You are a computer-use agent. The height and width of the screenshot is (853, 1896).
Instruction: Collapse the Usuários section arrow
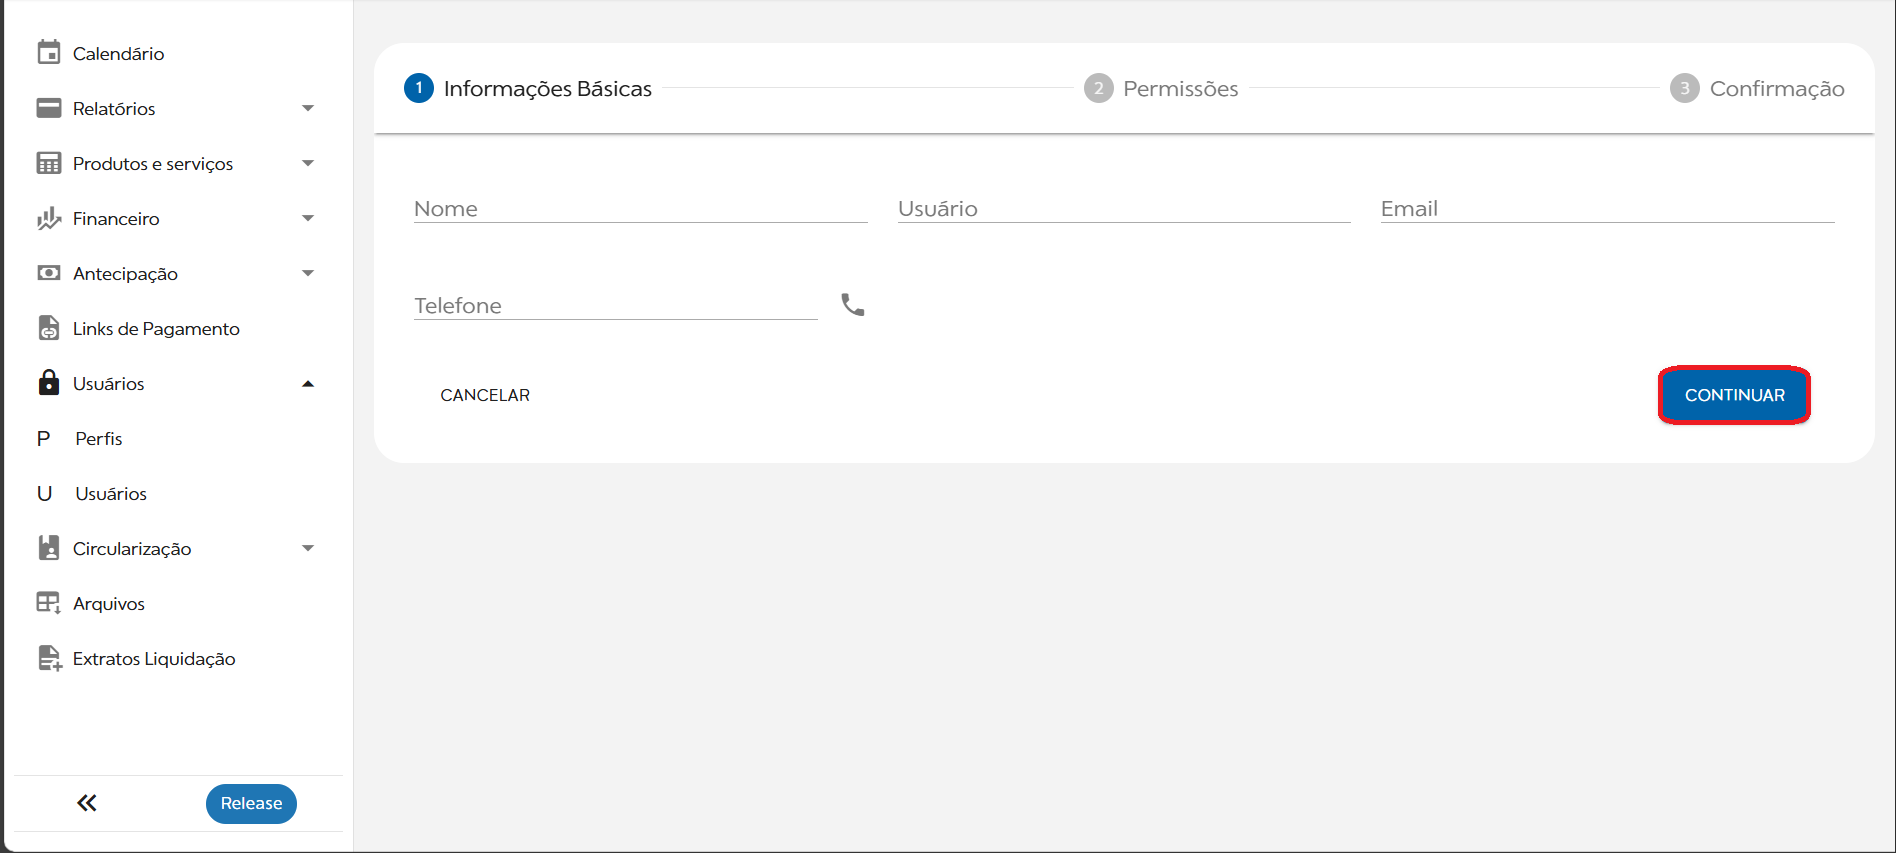pyautogui.click(x=308, y=383)
